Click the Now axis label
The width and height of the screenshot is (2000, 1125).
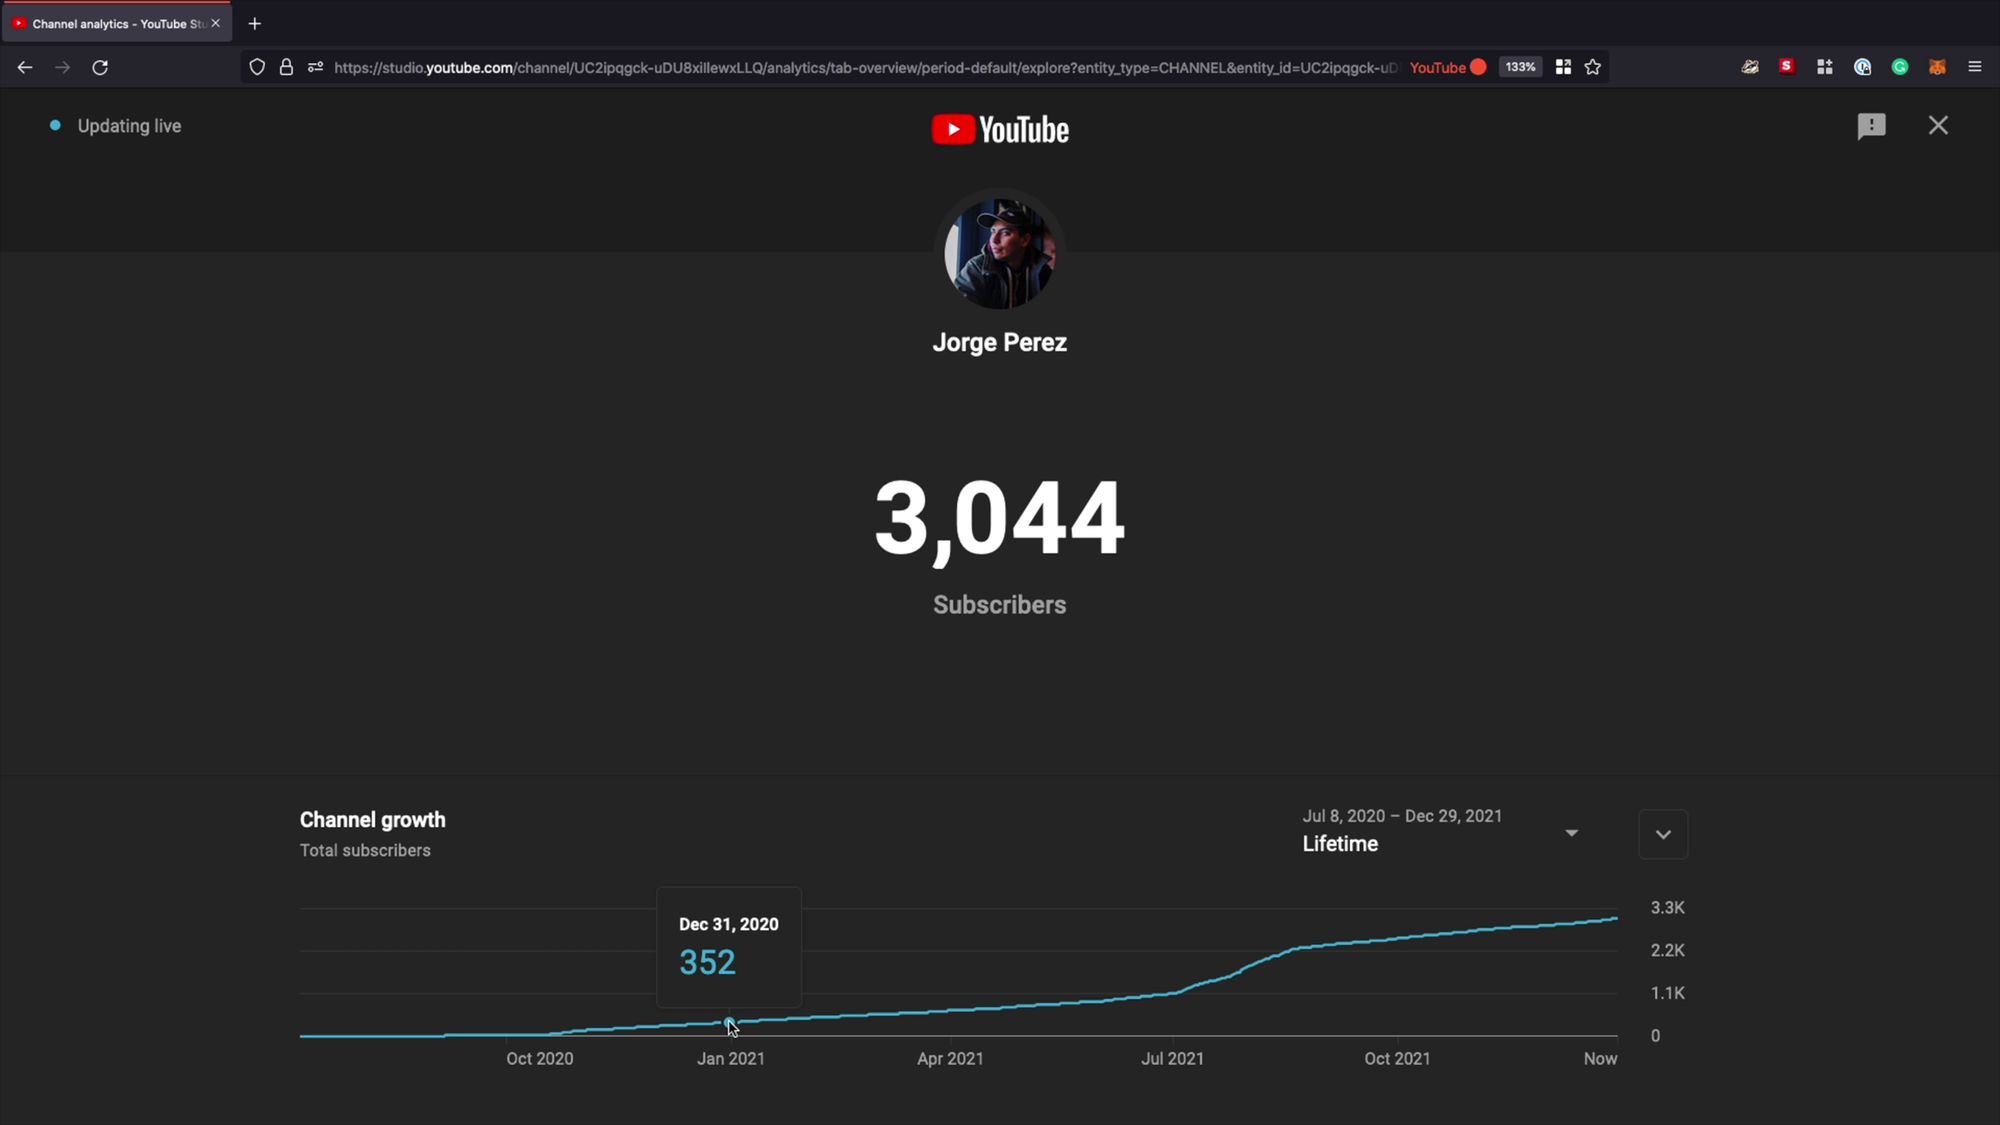1600,1059
